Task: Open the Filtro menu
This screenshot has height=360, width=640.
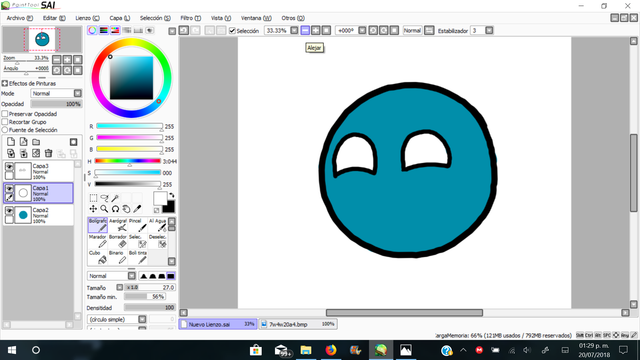Action: point(191,18)
